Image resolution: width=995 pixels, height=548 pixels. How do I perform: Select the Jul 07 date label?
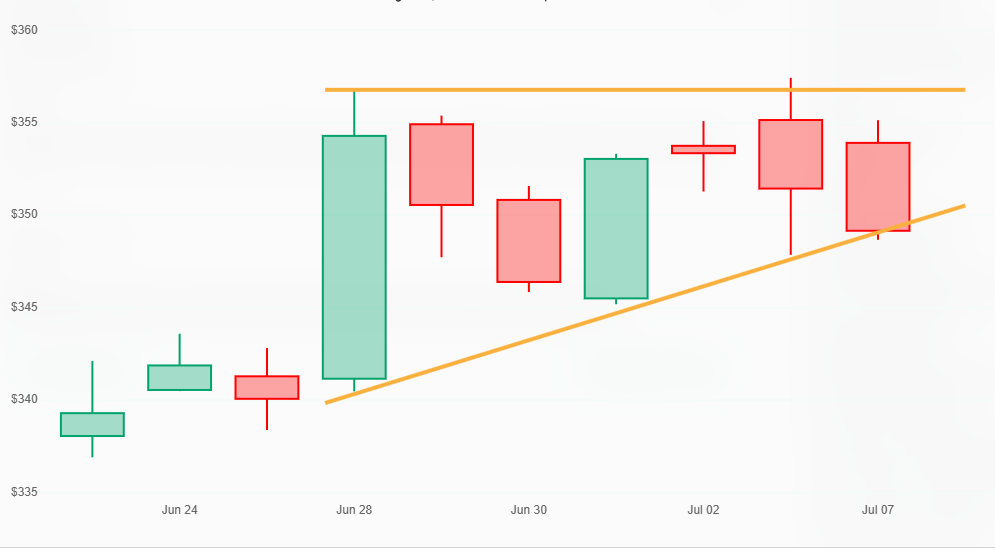tap(878, 510)
